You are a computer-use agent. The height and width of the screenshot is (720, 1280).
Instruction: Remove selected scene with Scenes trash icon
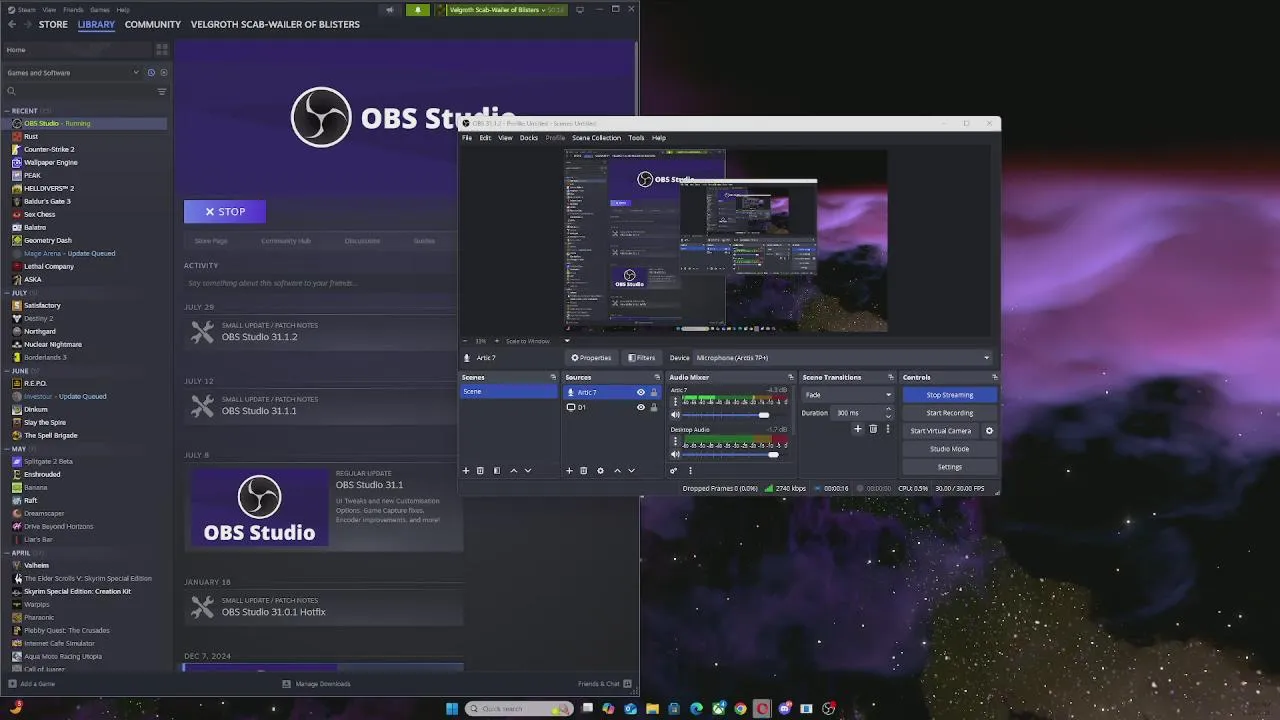(x=480, y=471)
